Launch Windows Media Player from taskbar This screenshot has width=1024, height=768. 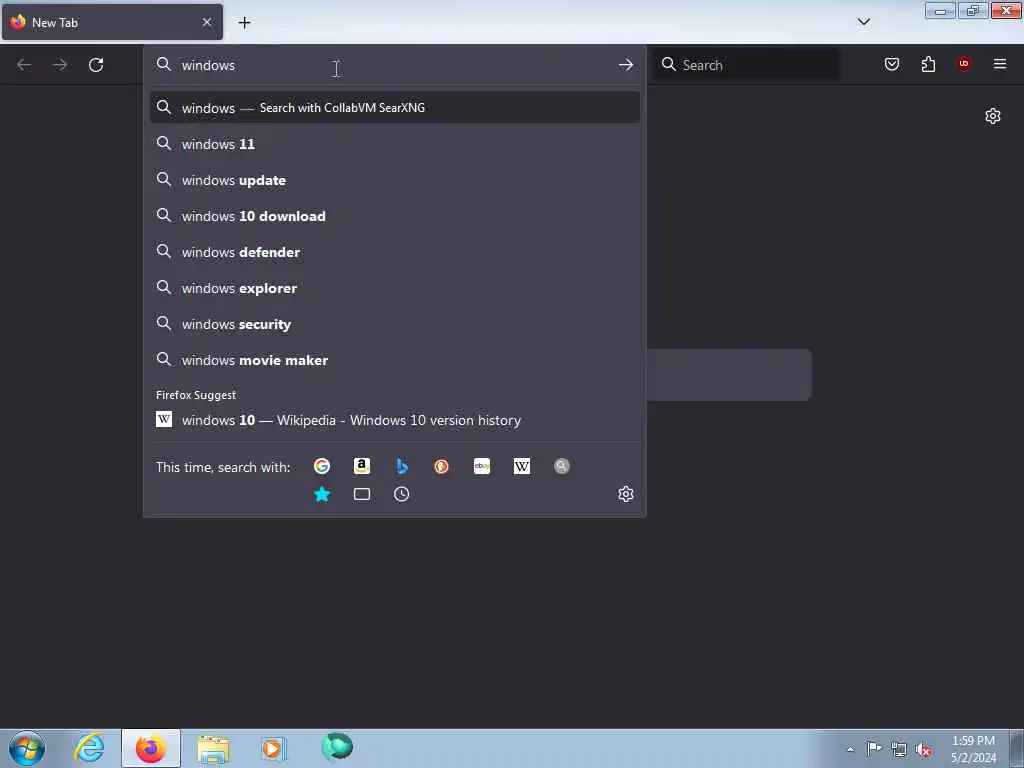(273, 748)
